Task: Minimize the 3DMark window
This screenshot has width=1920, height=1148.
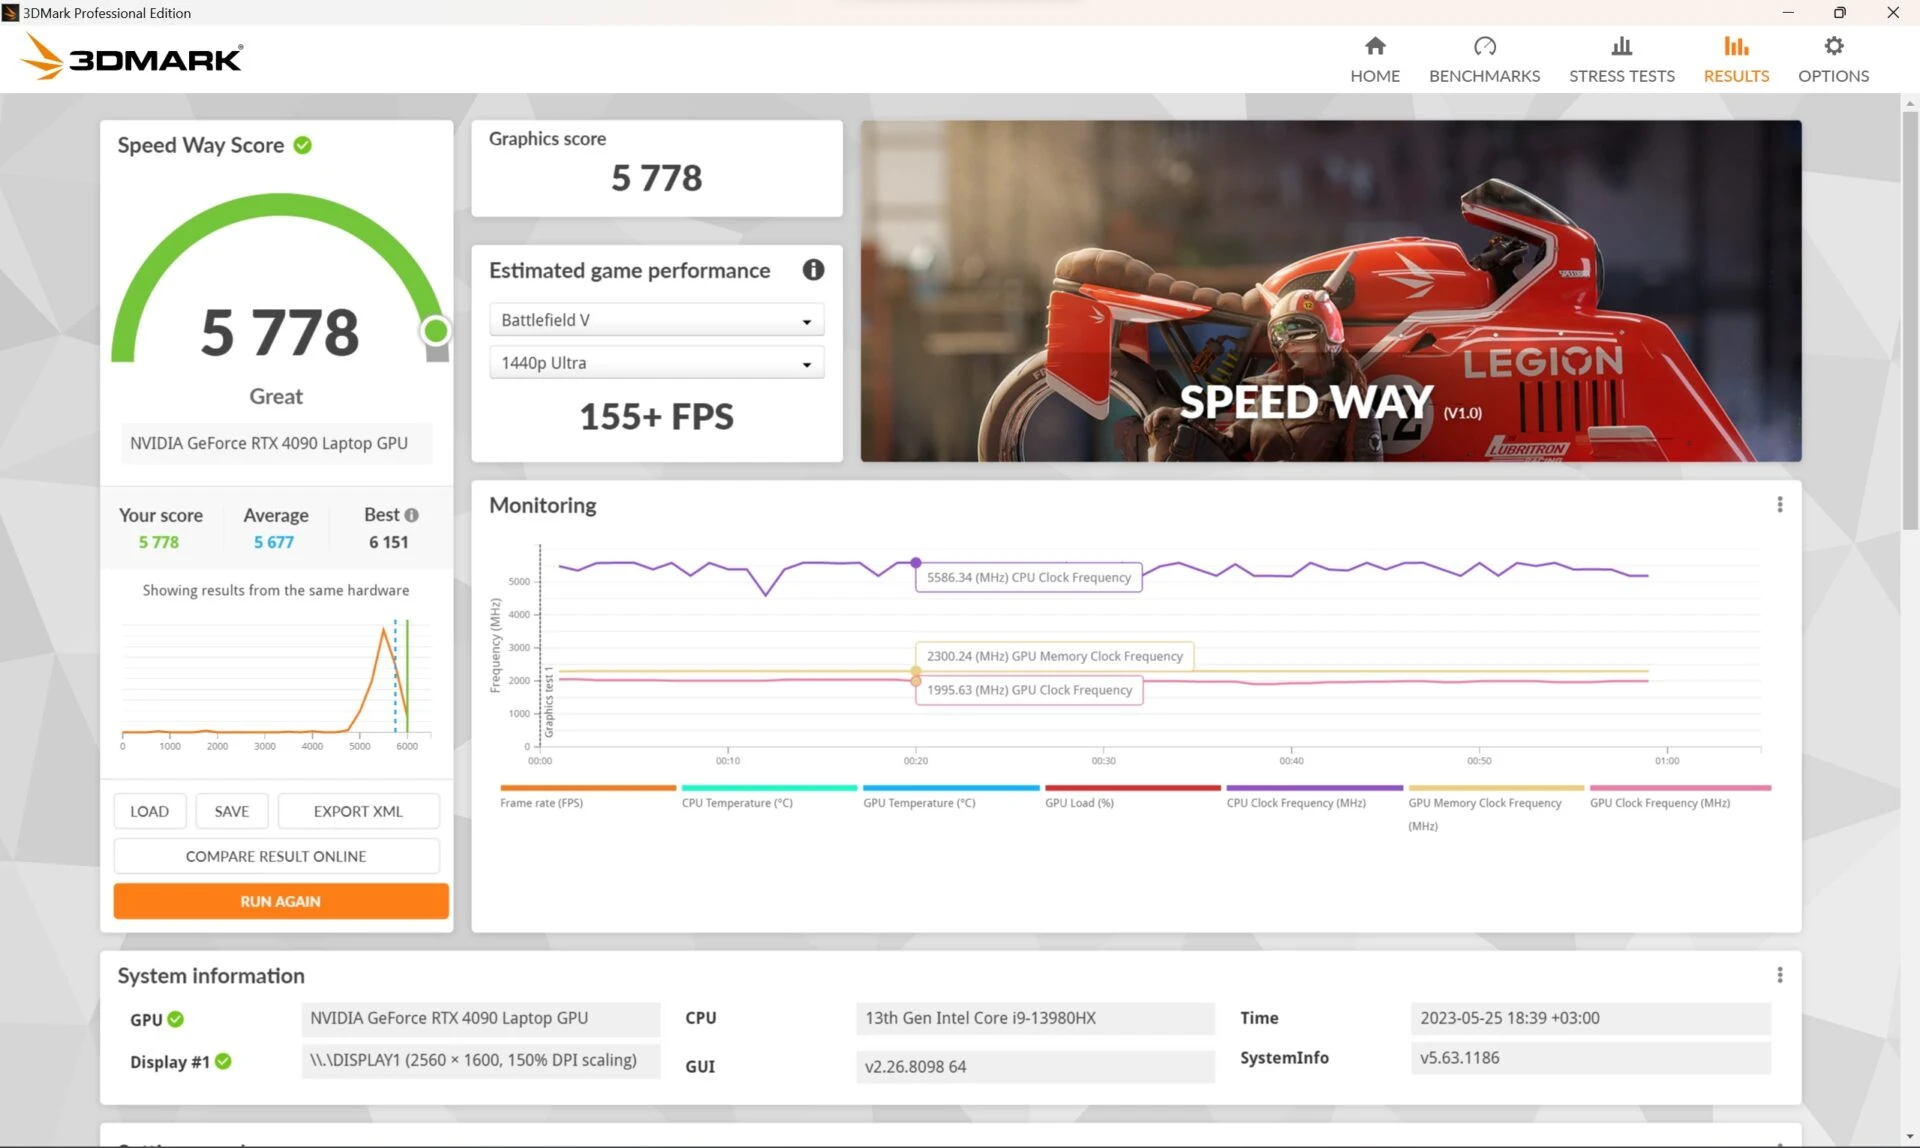Action: click(x=1788, y=13)
